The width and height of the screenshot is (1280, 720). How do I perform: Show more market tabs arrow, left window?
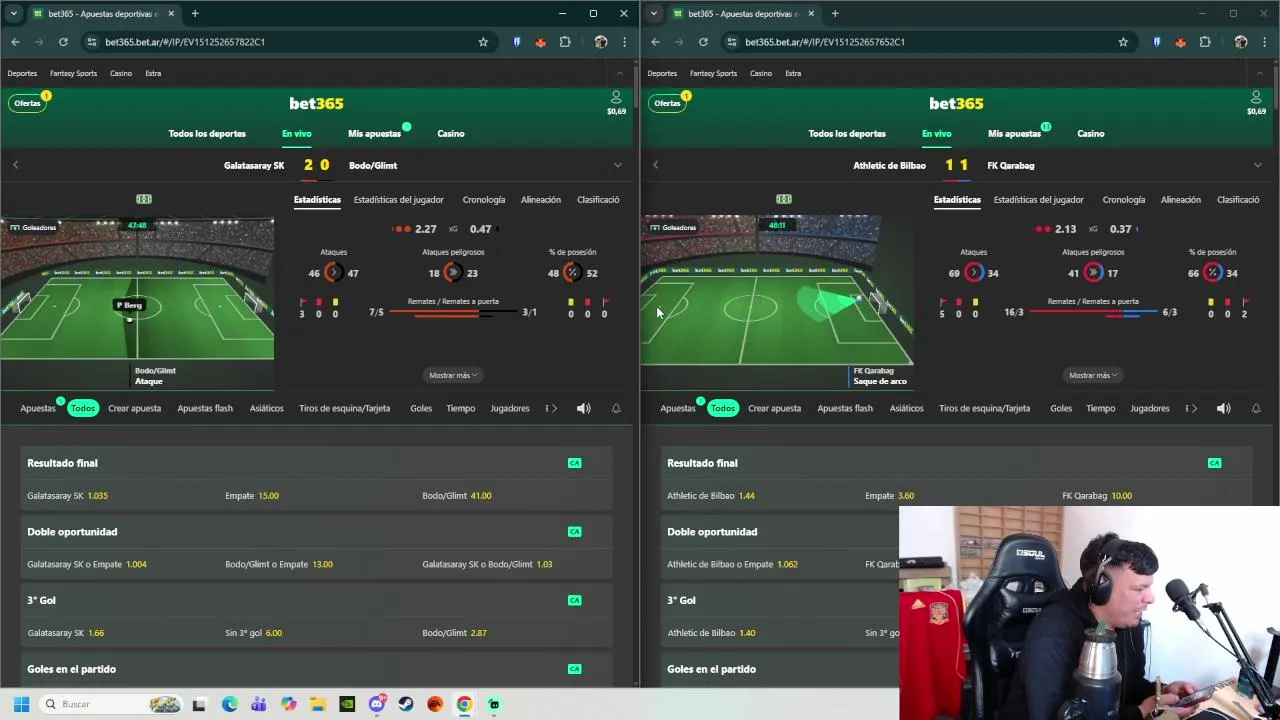point(554,408)
